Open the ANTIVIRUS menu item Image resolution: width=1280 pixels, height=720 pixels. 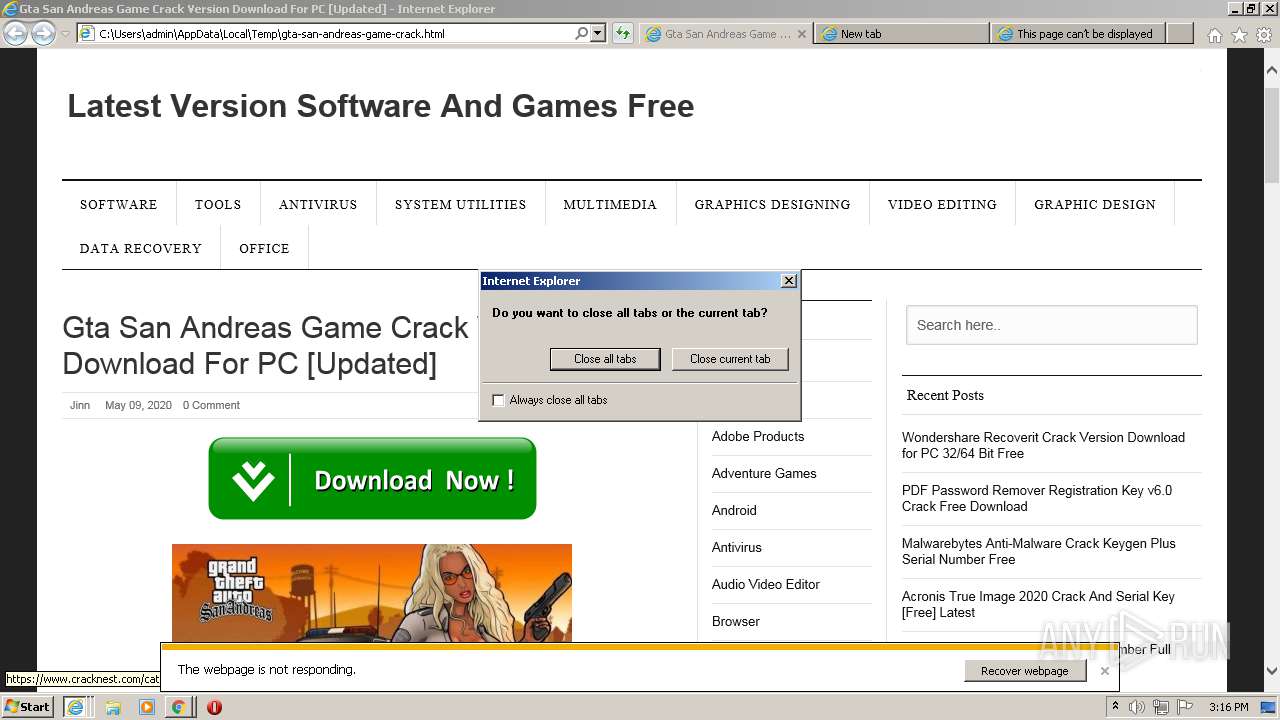[318, 204]
